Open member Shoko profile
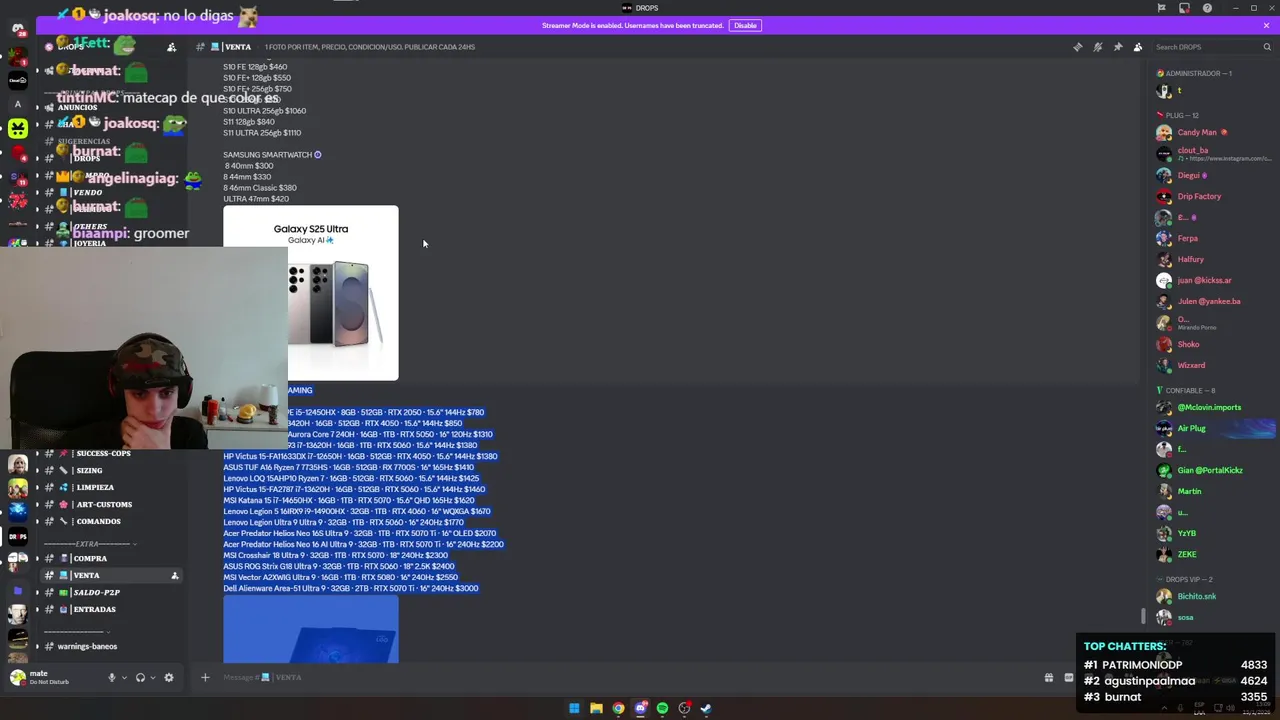This screenshot has width=1280, height=720. 1188,344
